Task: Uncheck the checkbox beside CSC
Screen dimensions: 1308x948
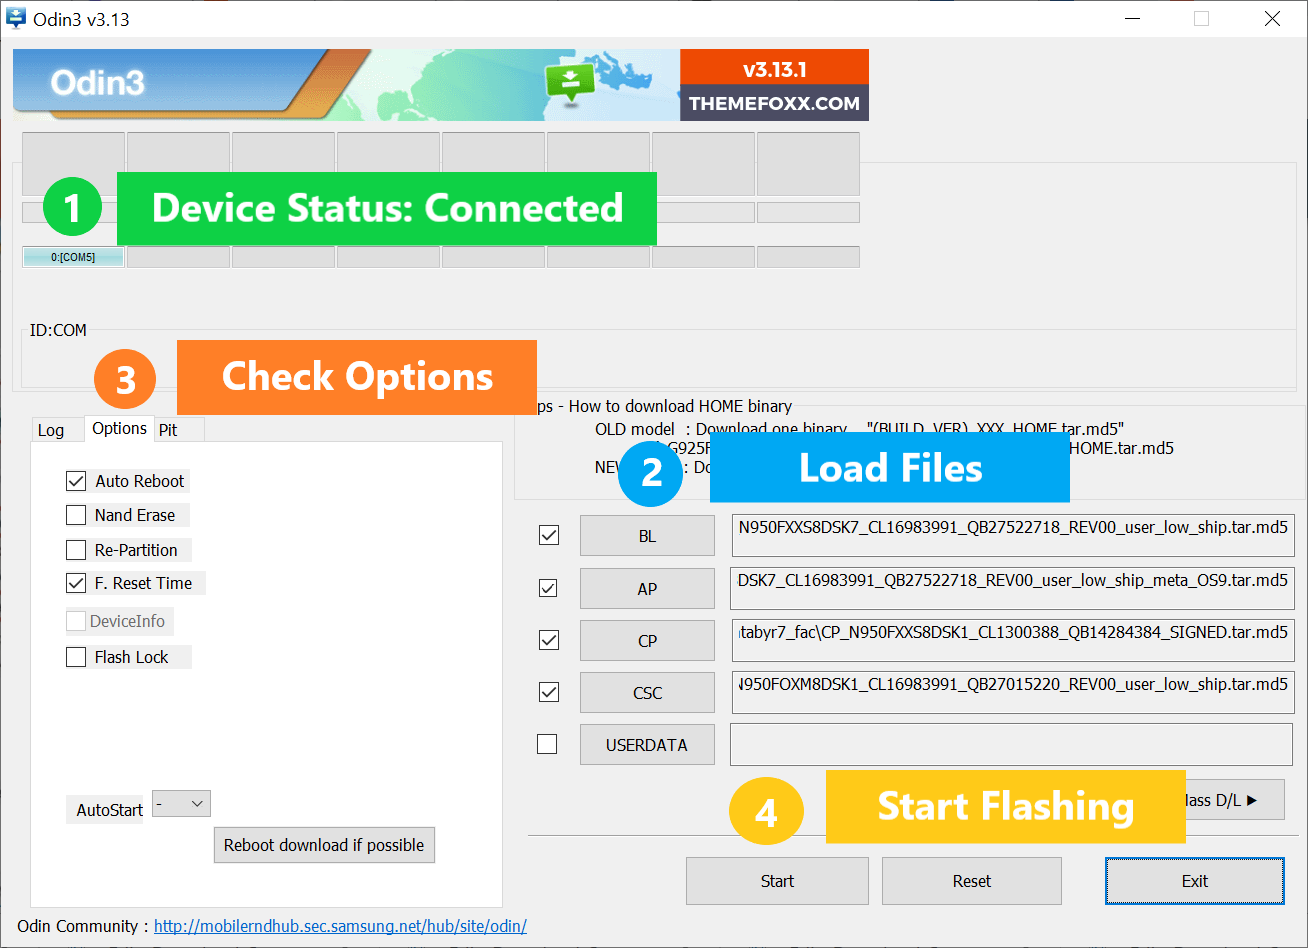Action: tap(549, 692)
